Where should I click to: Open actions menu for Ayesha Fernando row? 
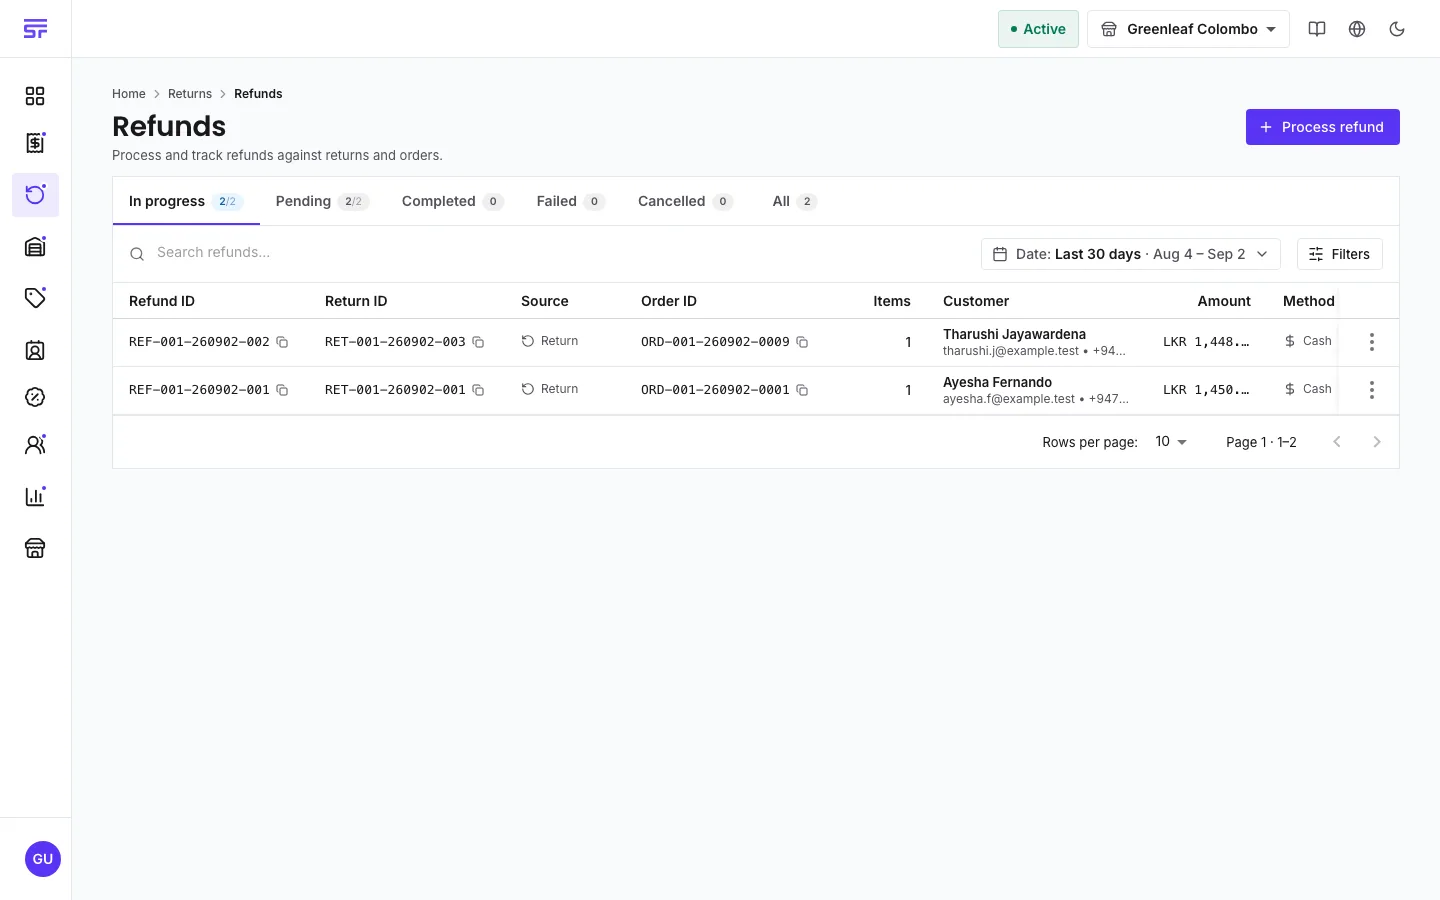tap(1372, 390)
